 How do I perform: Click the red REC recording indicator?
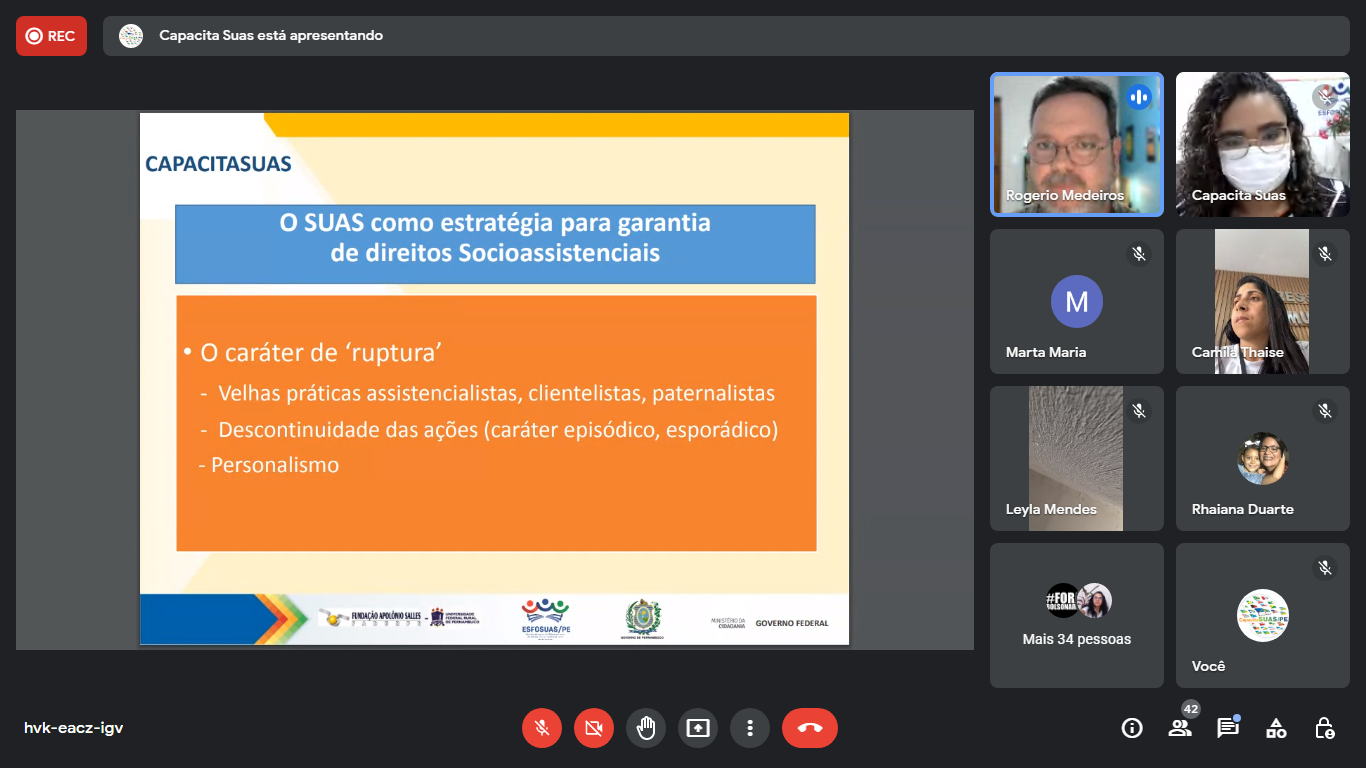pyautogui.click(x=51, y=36)
